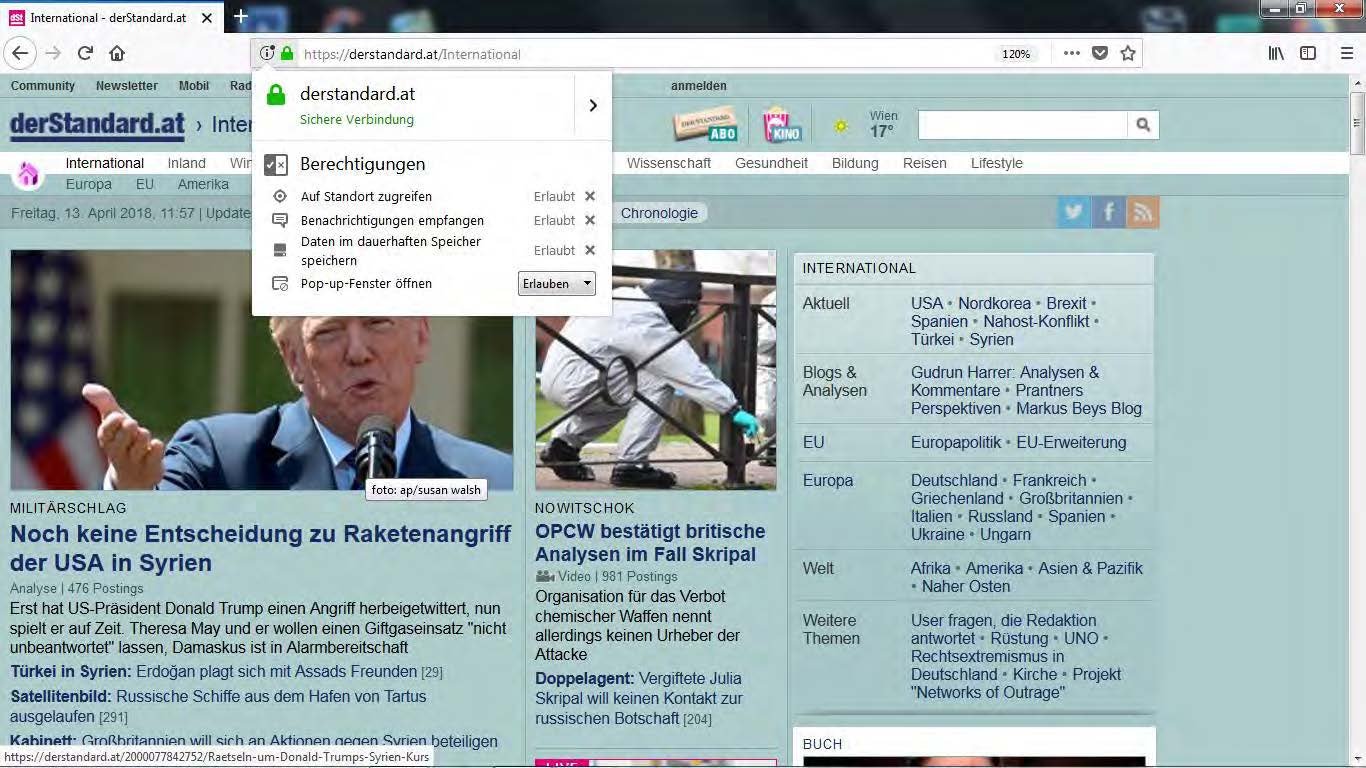Open the Firefox hamburger menu

click(1346, 54)
